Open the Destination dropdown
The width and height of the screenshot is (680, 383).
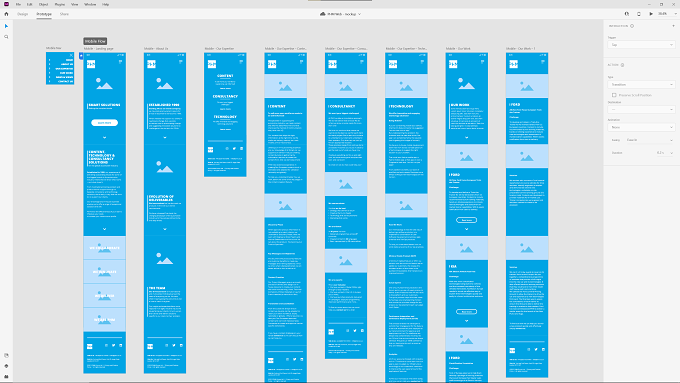[x=641, y=109]
